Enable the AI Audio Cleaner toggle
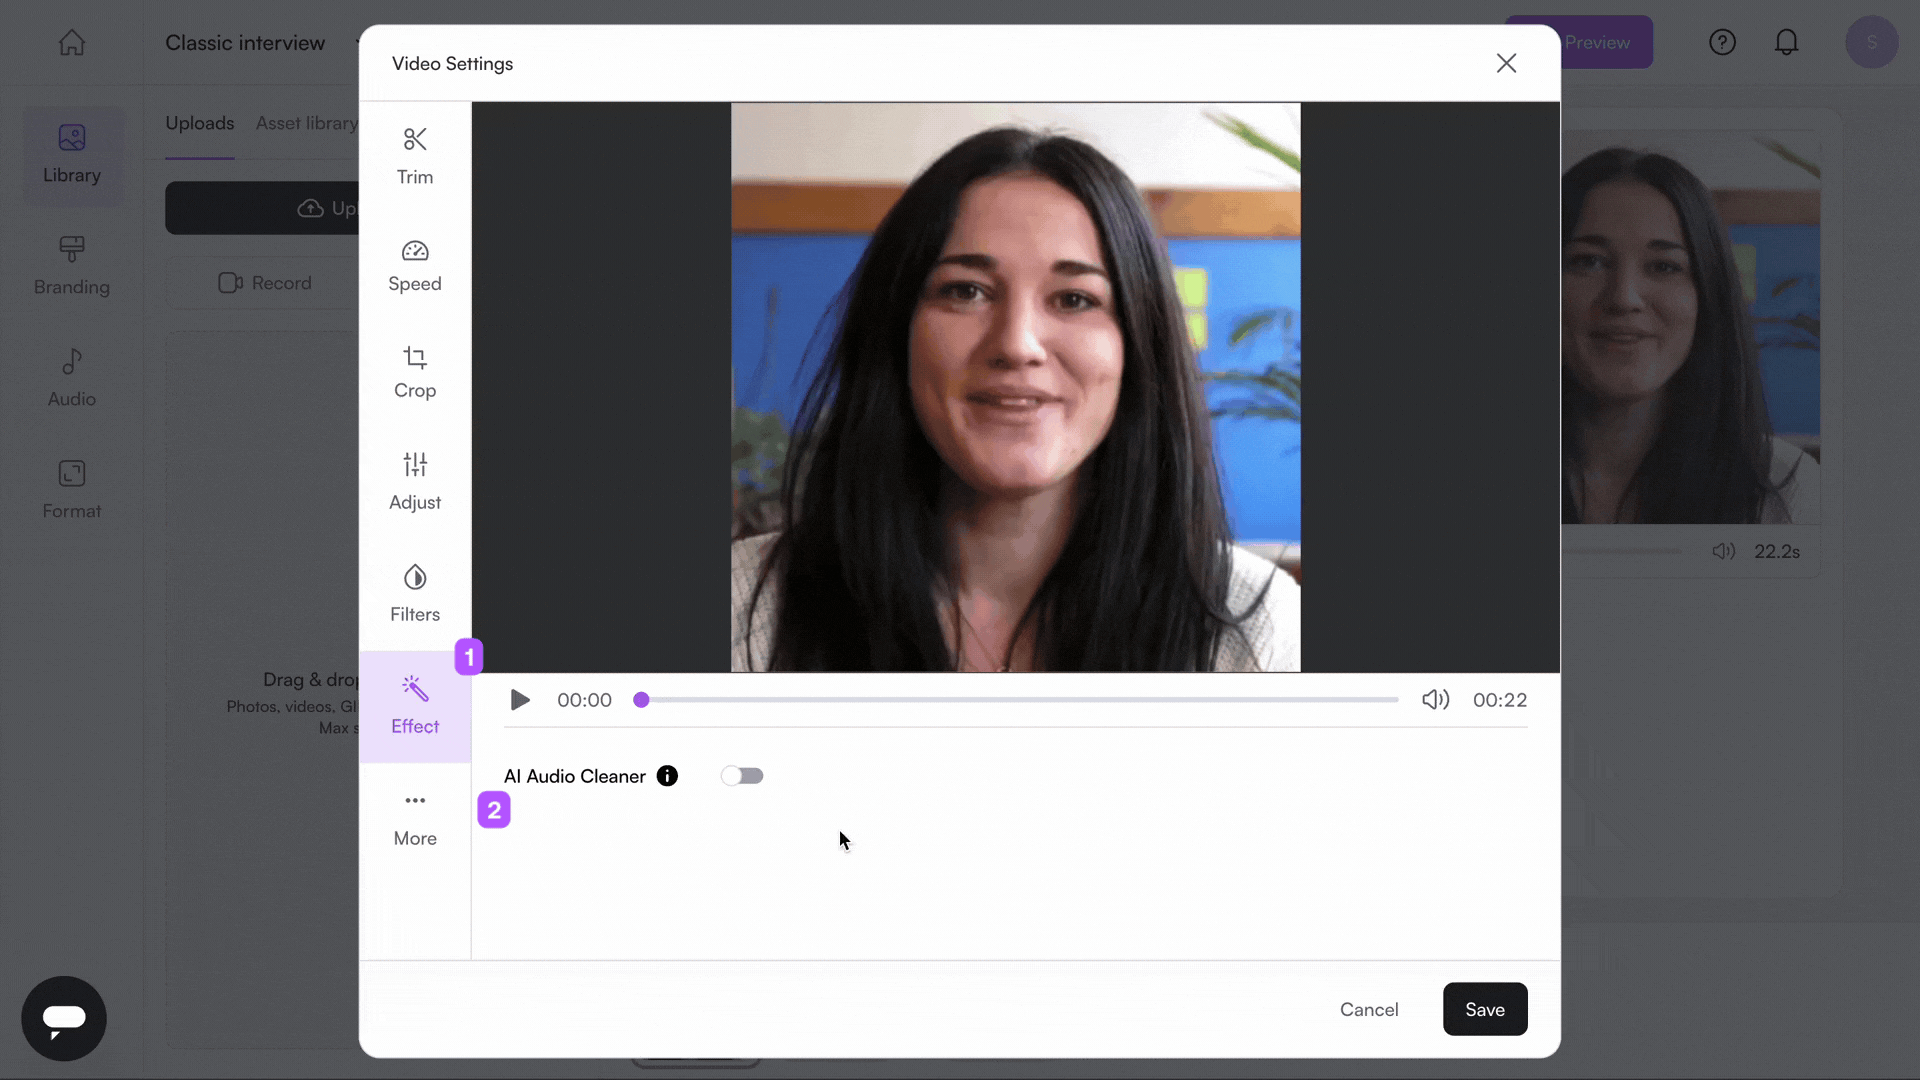The width and height of the screenshot is (1920, 1080). pos(742,776)
